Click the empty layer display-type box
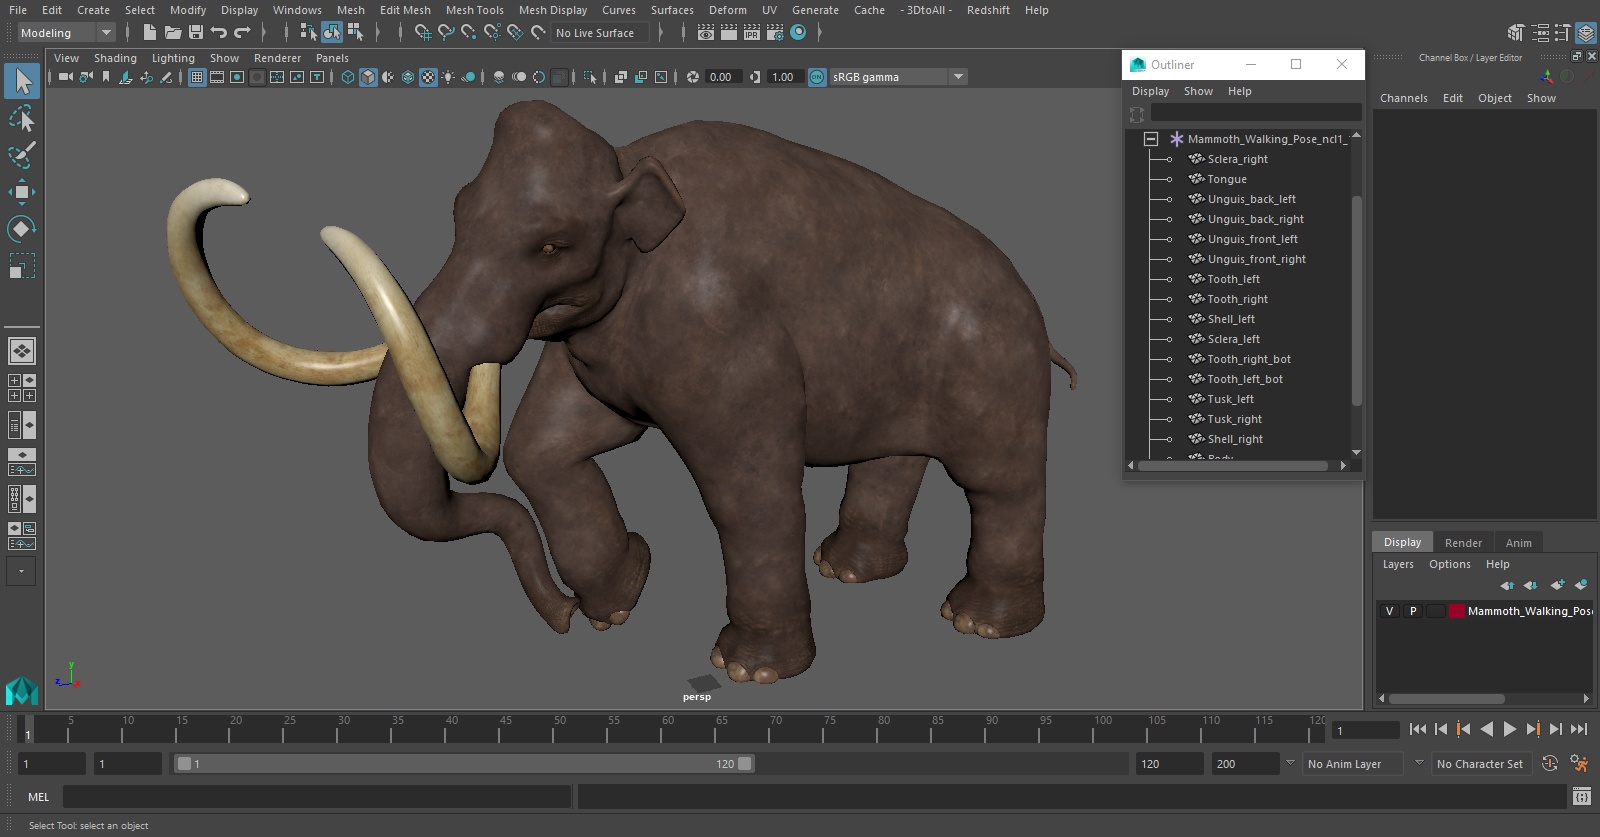This screenshot has width=1600, height=837. click(1436, 611)
